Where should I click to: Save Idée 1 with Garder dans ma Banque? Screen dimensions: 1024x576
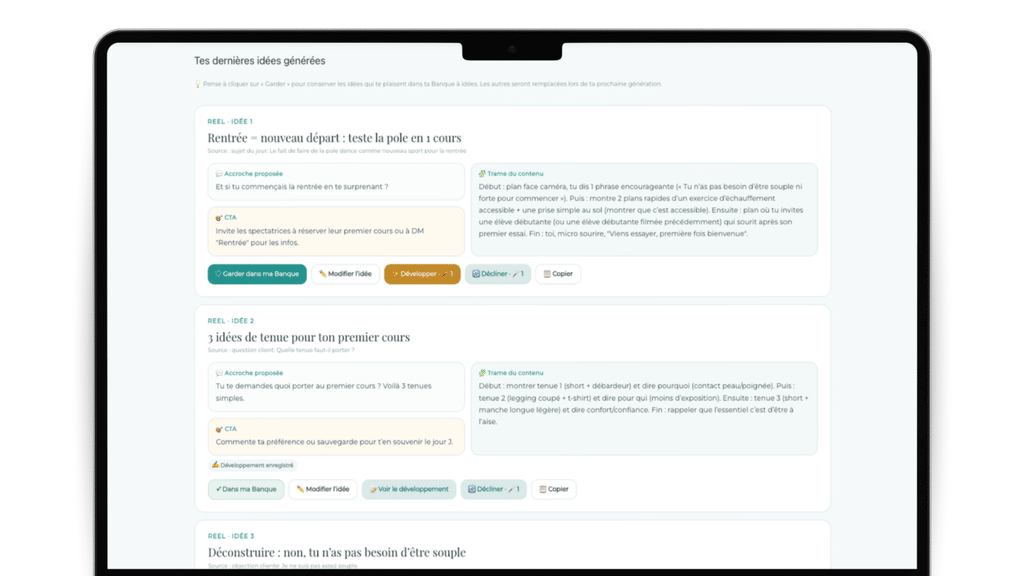(x=257, y=274)
